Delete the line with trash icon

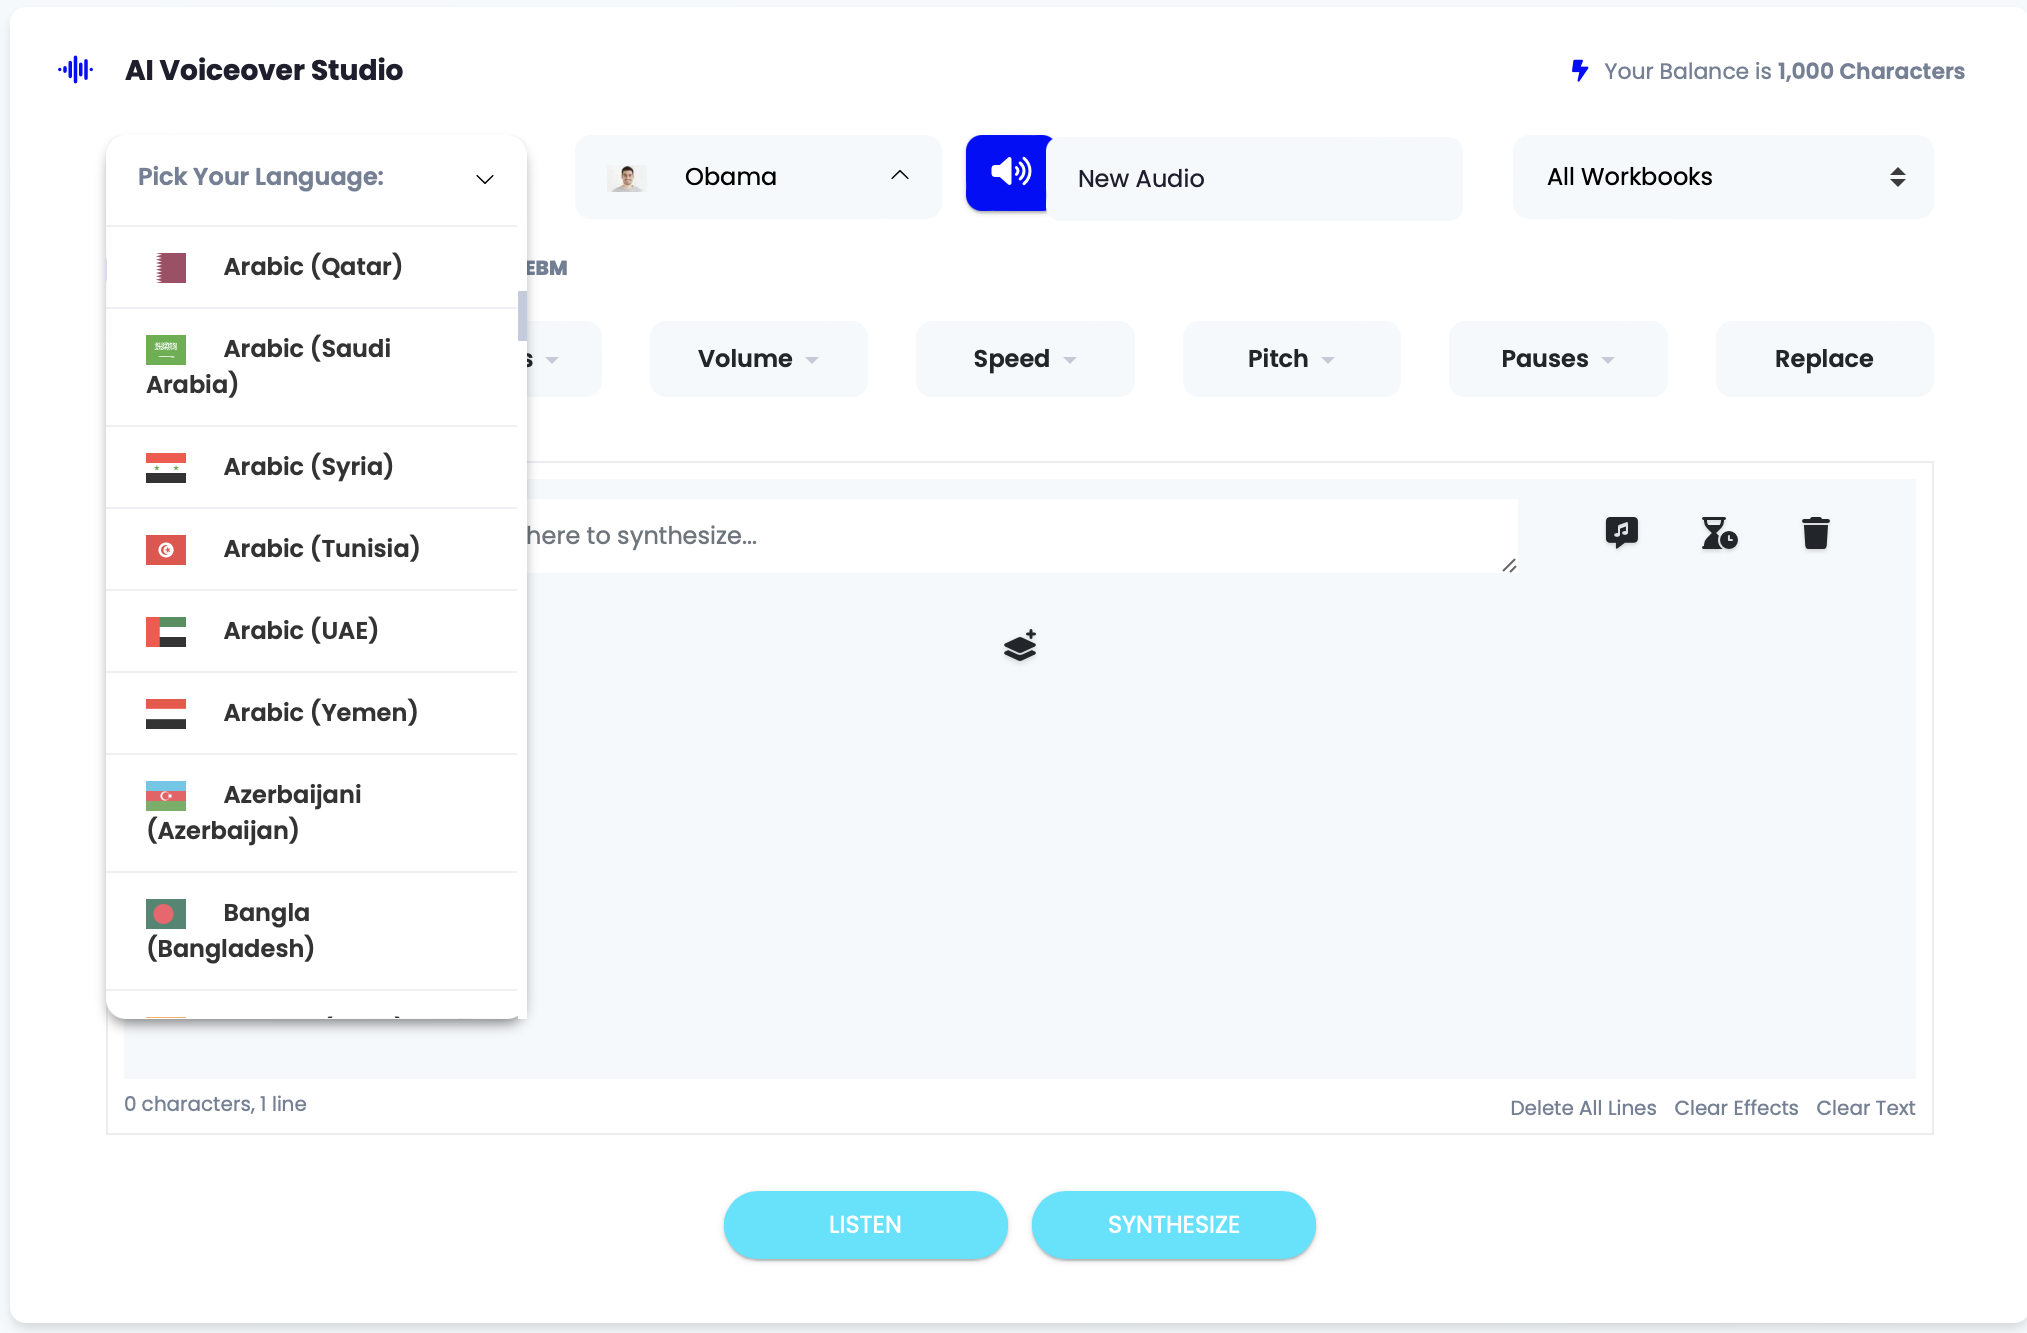click(x=1815, y=533)
